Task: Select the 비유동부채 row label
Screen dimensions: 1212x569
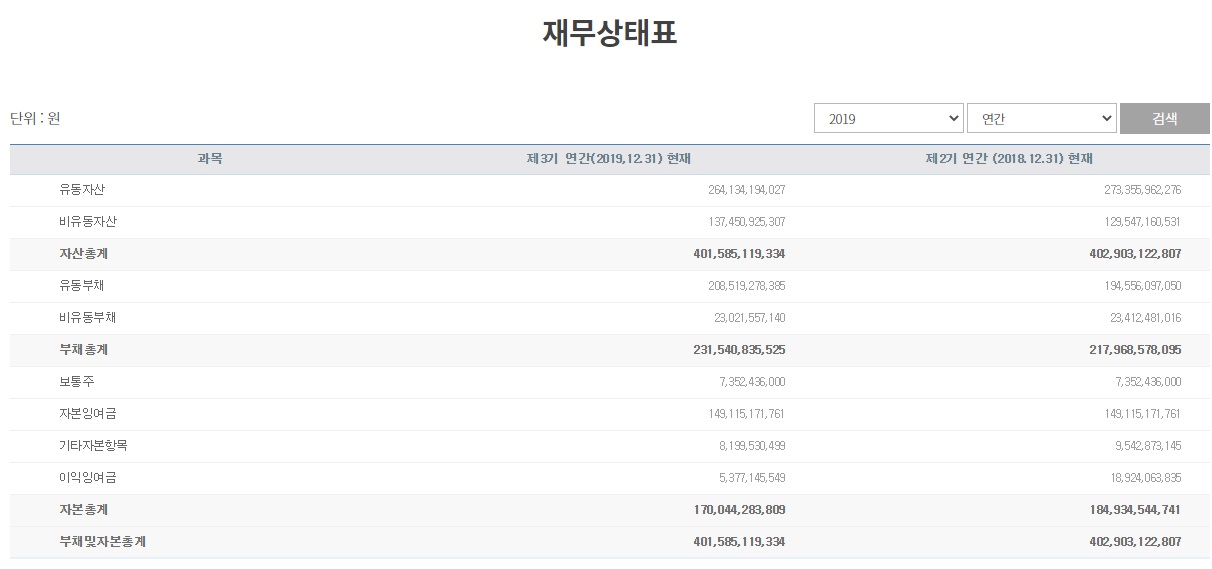Action: pos(88,318)
